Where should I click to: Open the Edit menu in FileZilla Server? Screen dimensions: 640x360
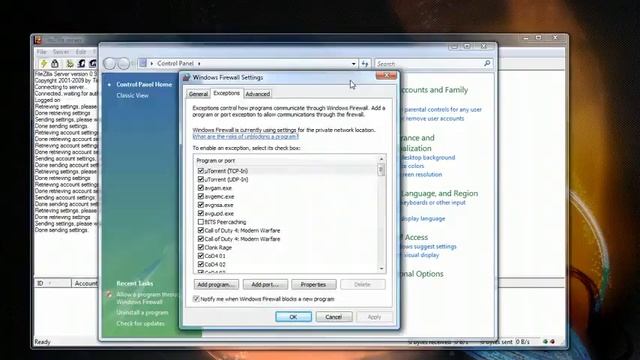[81, 52]
